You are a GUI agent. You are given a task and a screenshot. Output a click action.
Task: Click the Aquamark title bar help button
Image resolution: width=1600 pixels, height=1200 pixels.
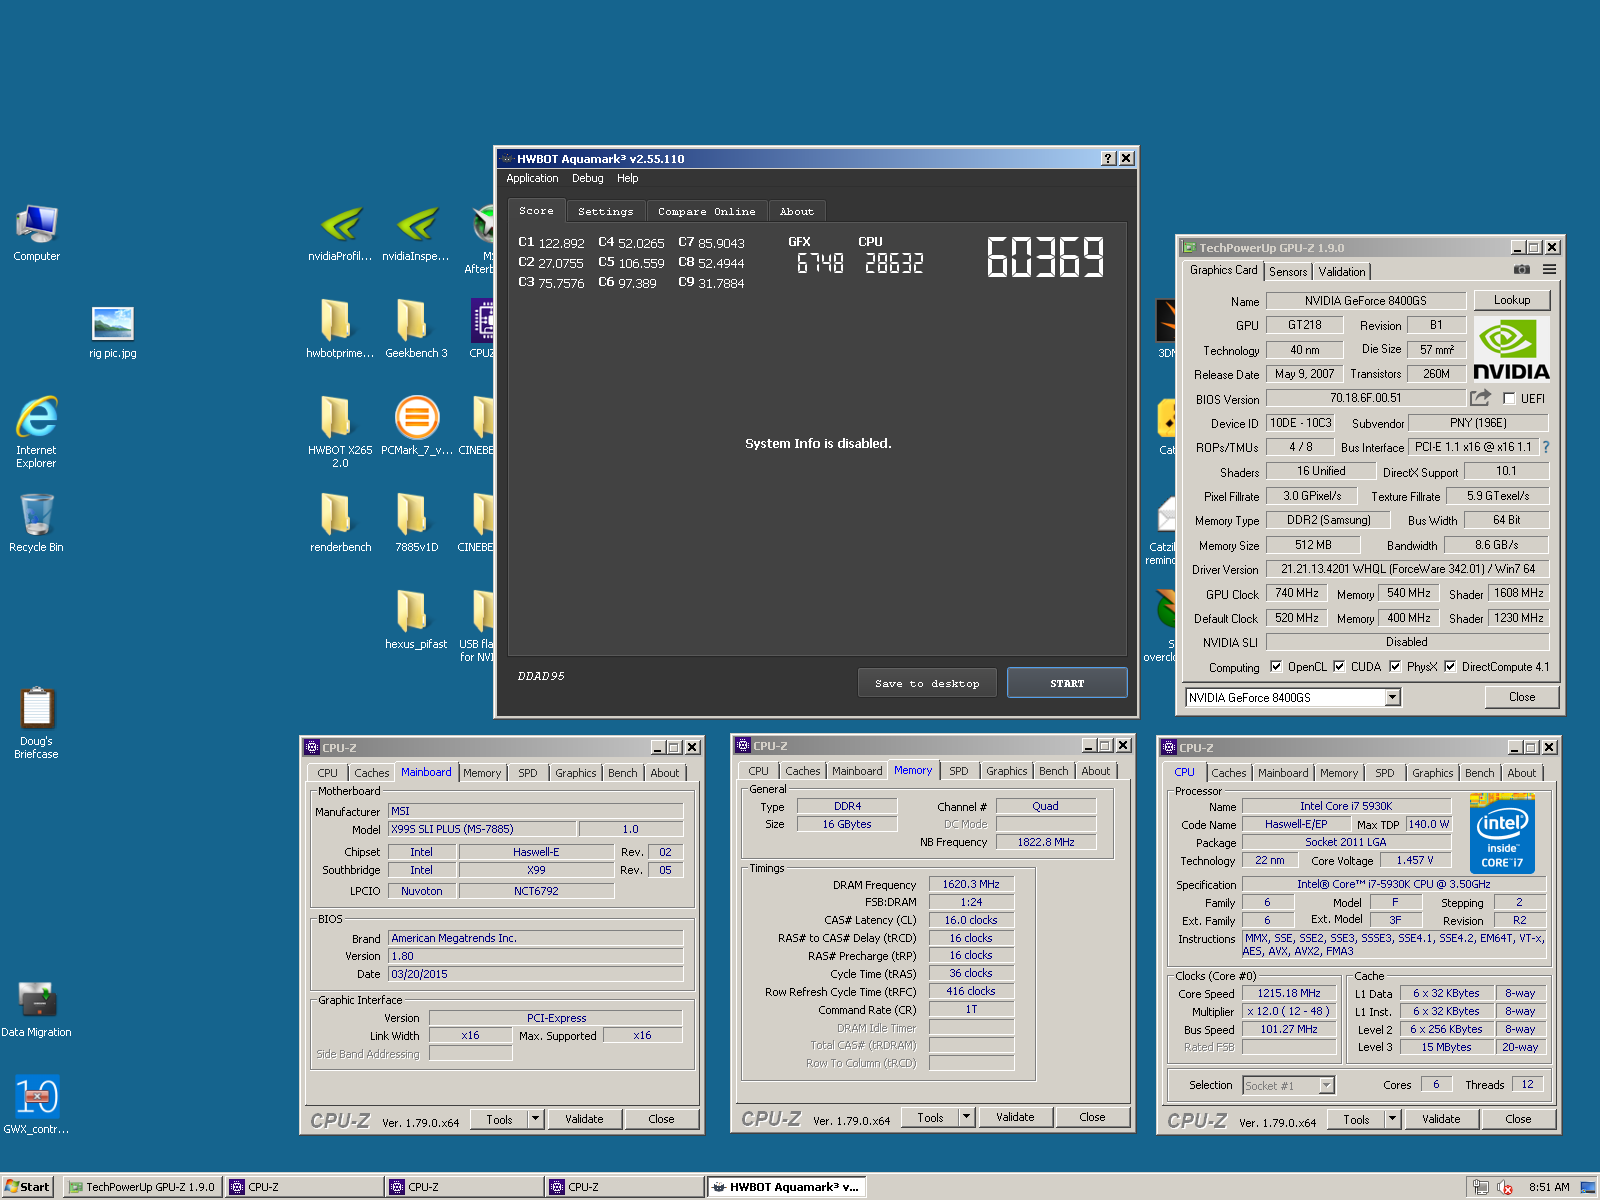click(x=1108, y=158)
